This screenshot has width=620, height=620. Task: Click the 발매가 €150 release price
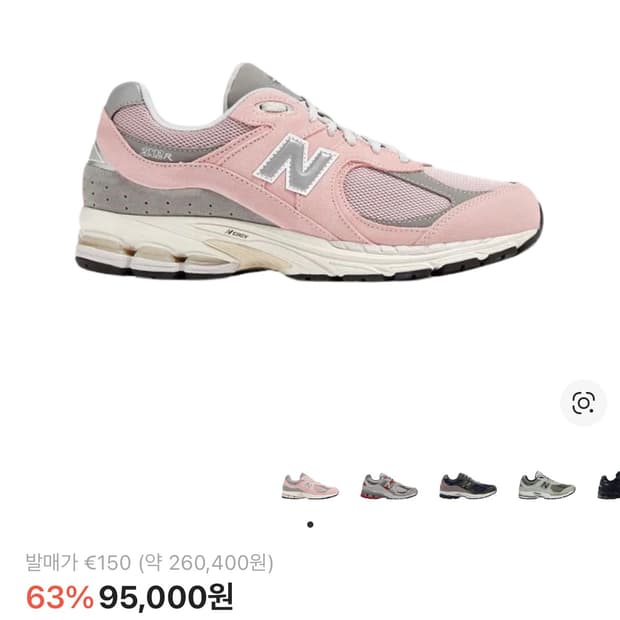point(78,562)
